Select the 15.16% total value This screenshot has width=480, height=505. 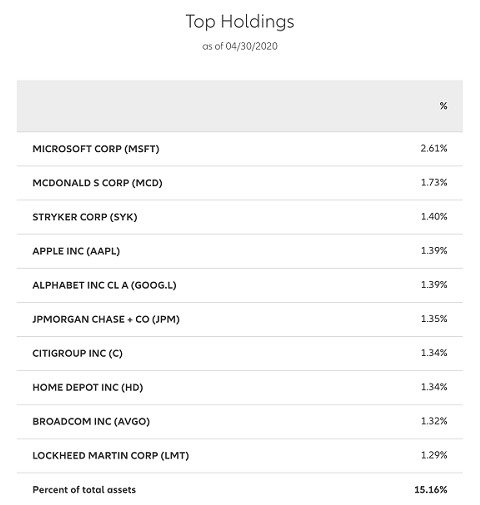coord(431,490)
